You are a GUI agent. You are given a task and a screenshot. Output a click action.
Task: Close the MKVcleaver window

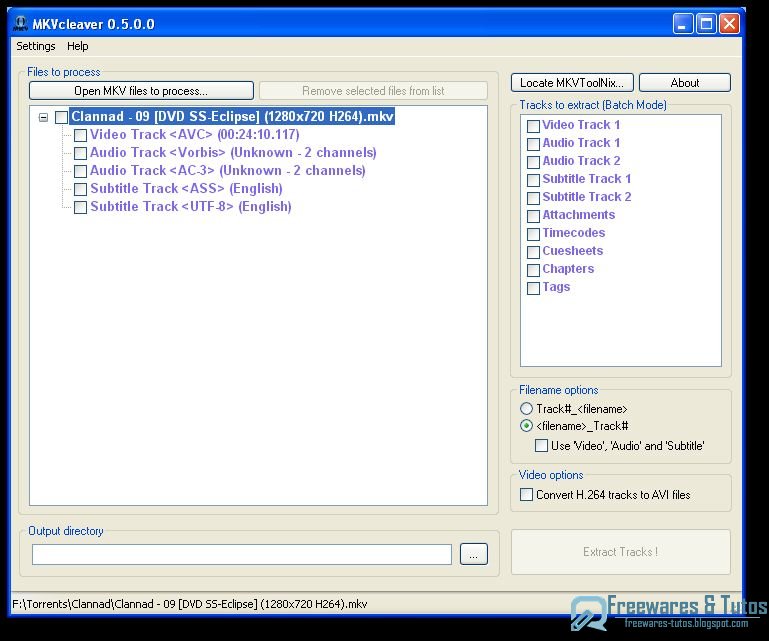(x=729, y=24)
